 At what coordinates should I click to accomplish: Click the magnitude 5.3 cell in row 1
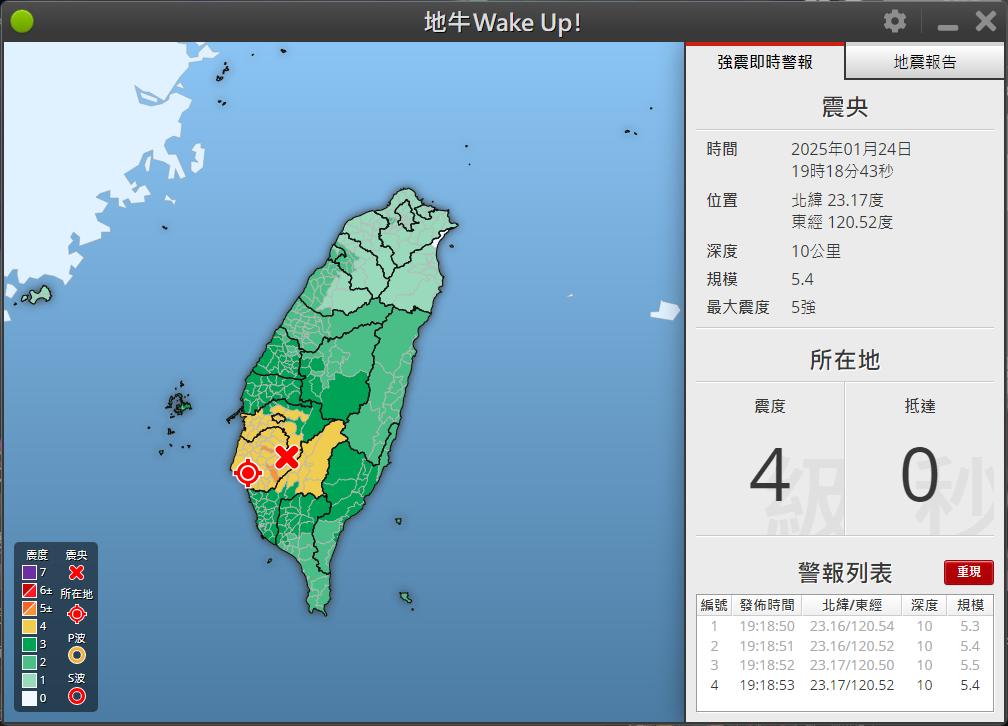click(970, 626)
